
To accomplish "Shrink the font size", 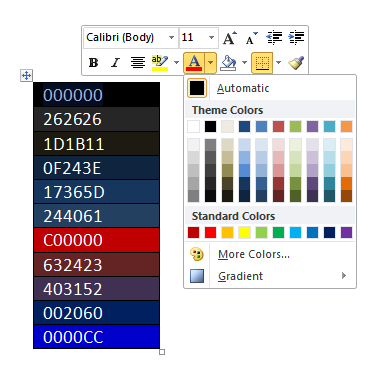I will tap(251, 38).
